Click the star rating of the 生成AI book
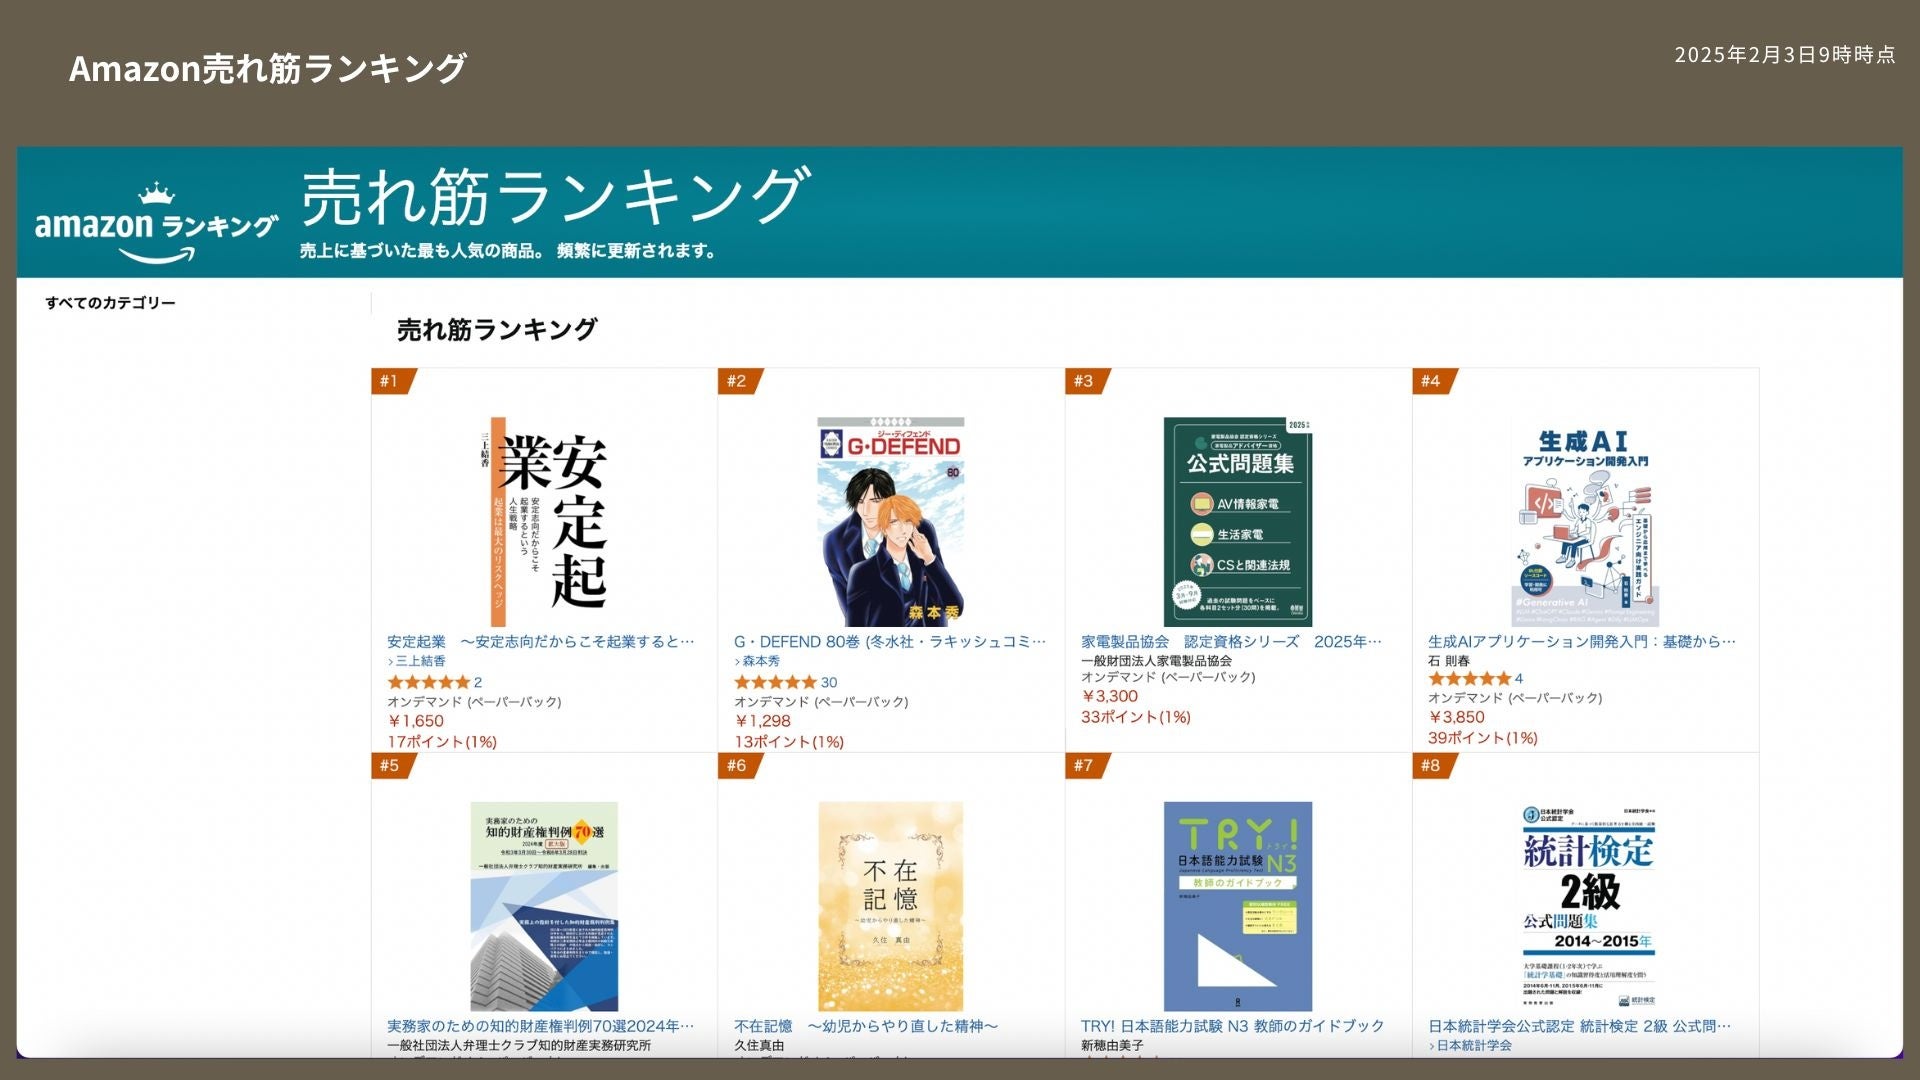Viewport: 1920px width, 1080px height. (x=1469, y=678)
